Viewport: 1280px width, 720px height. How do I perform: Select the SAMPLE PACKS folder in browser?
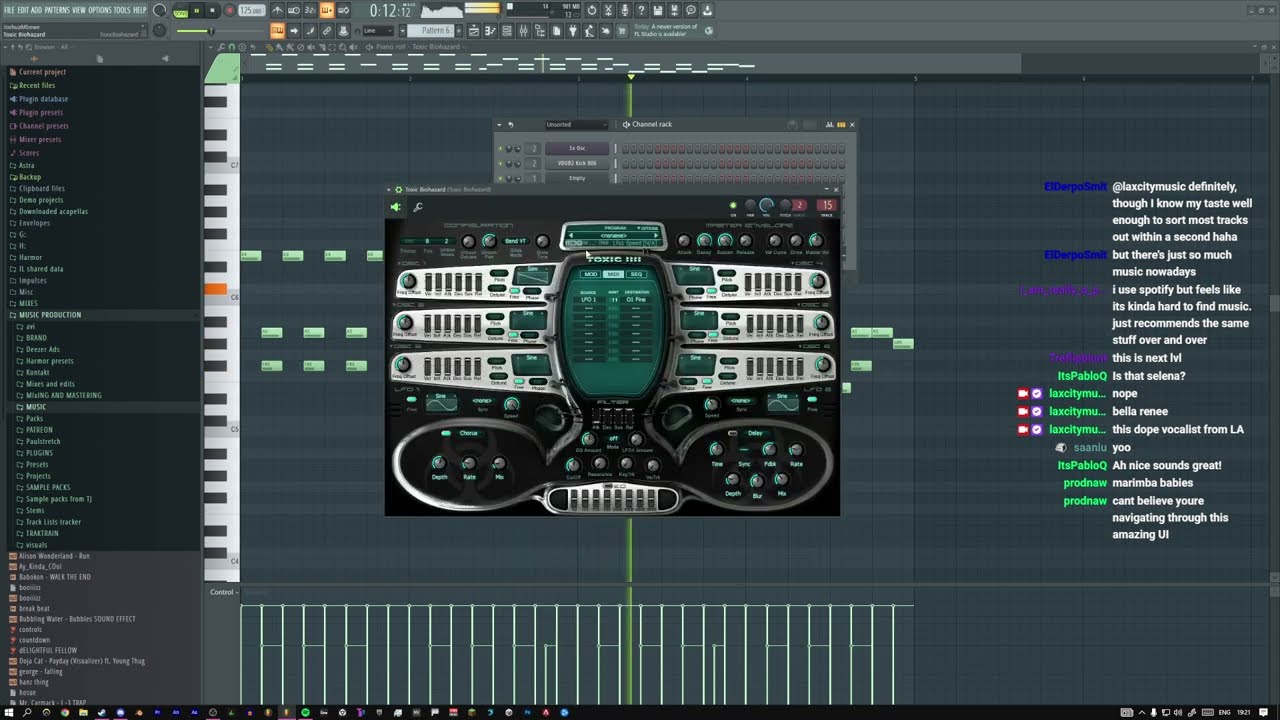48,488
